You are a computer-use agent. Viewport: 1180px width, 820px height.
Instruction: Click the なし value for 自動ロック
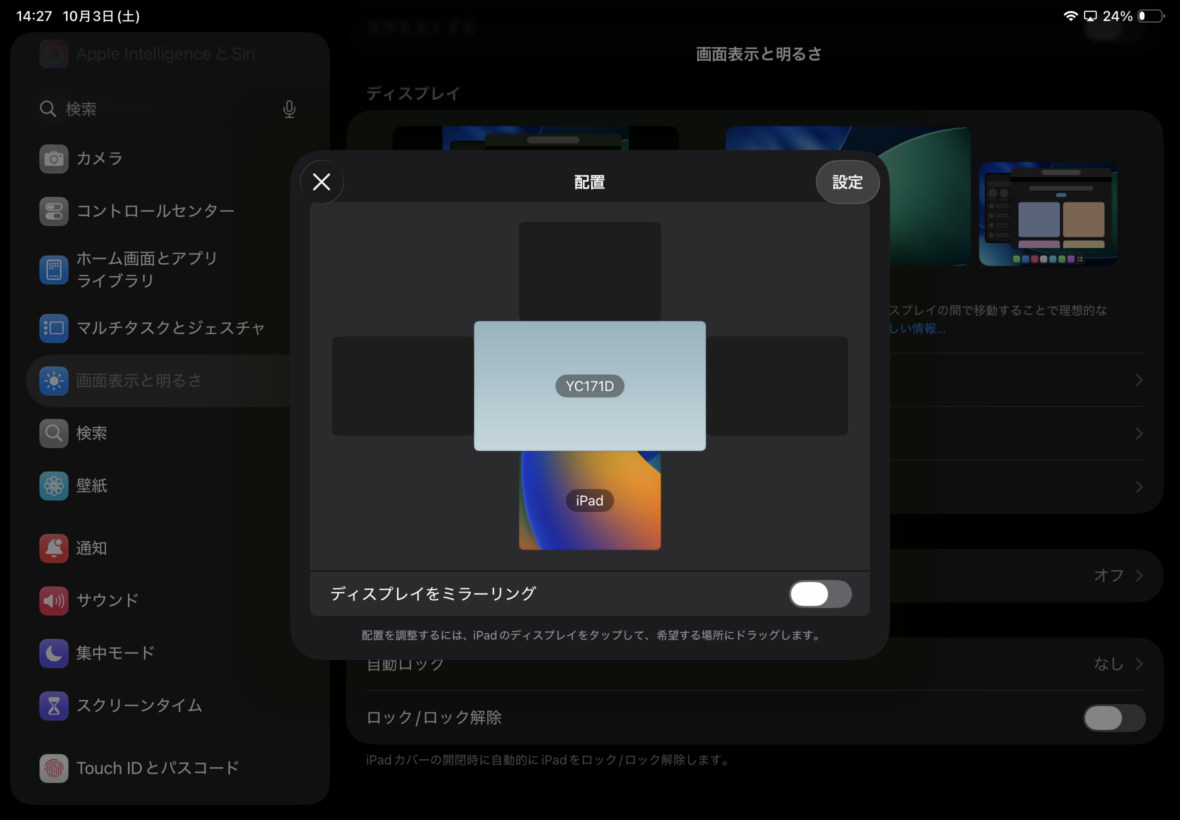[1109, 664]
